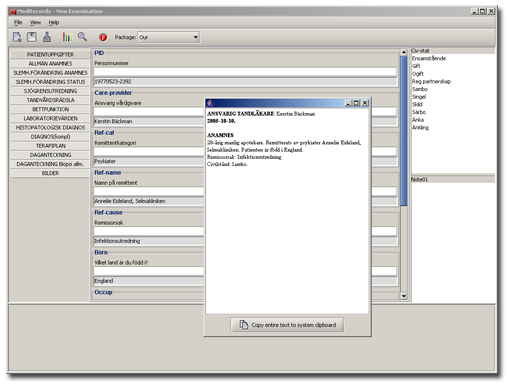Select Gift in Civ-stat list

[416, 66]
